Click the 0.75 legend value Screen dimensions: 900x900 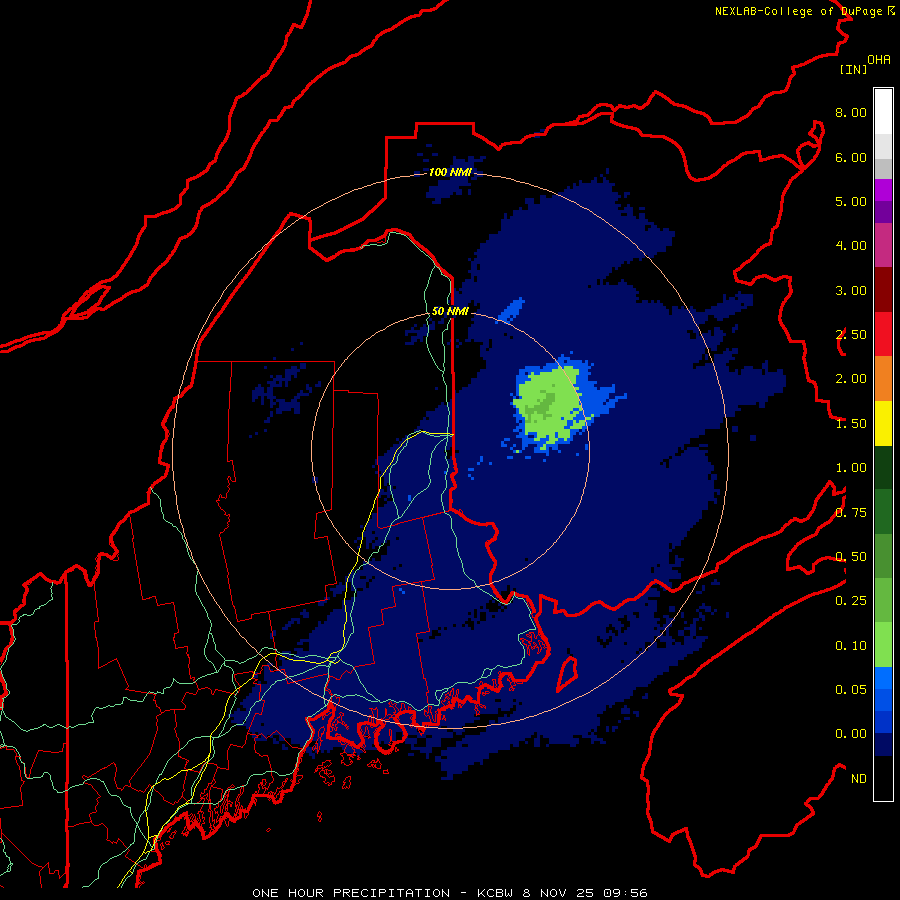851,513
